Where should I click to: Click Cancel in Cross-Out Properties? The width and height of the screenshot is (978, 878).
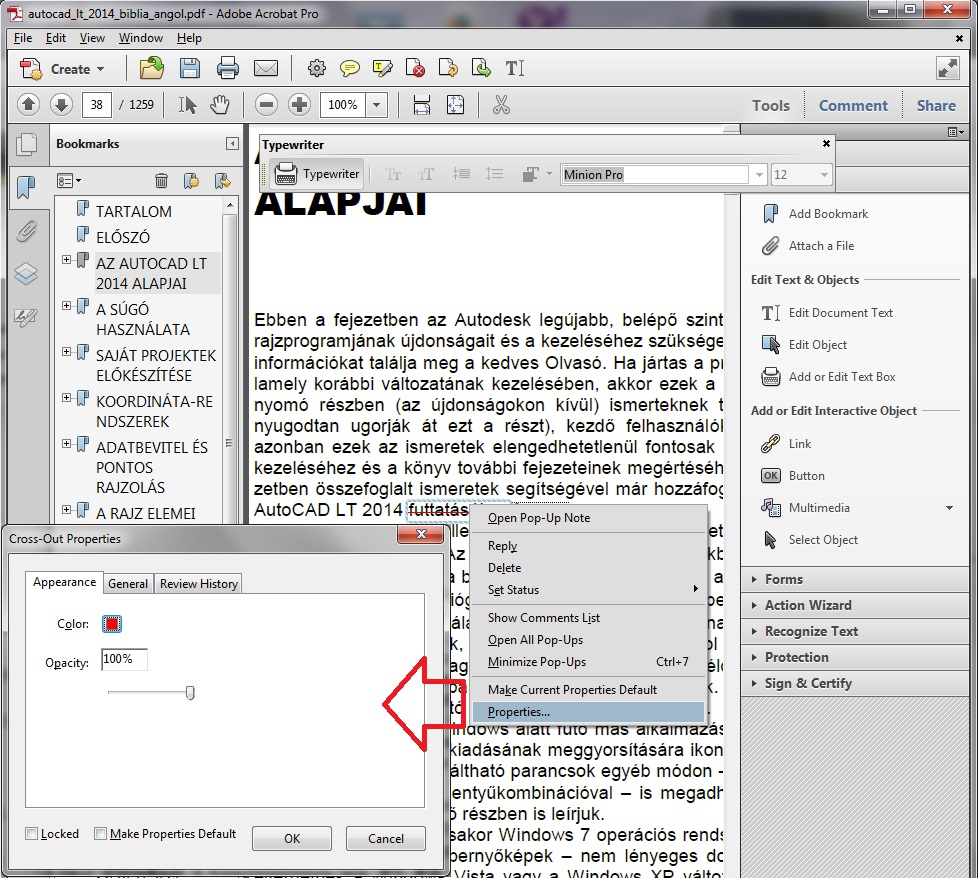point(385,839)
